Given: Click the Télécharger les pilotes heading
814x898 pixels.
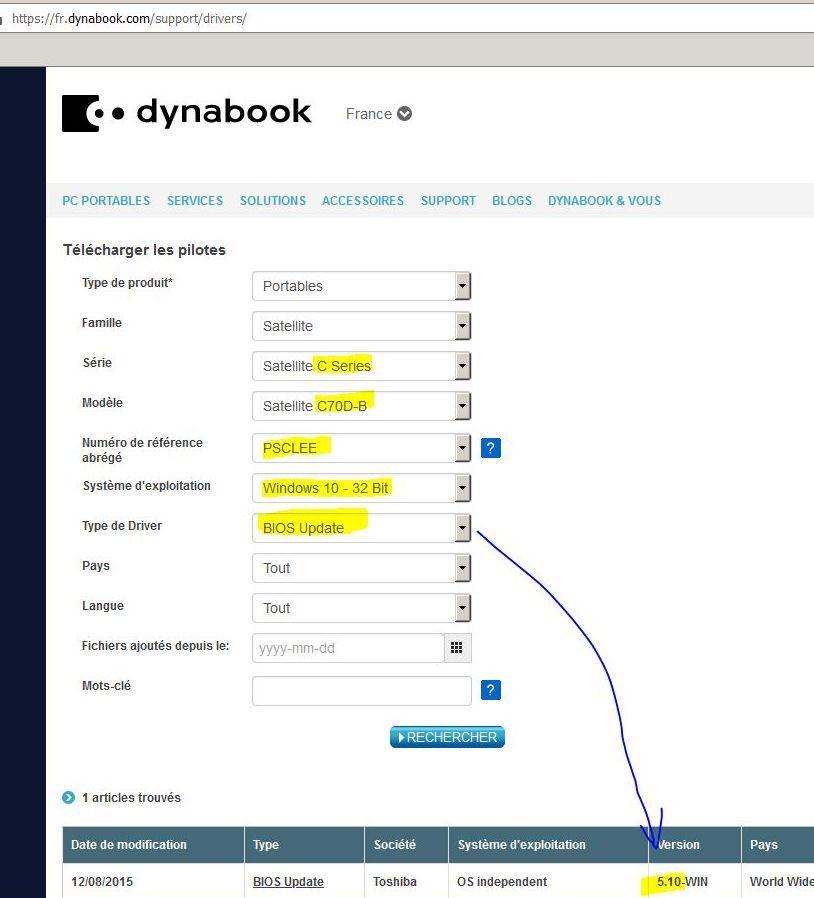Looking at the screenshot, I should coord(144,250).
